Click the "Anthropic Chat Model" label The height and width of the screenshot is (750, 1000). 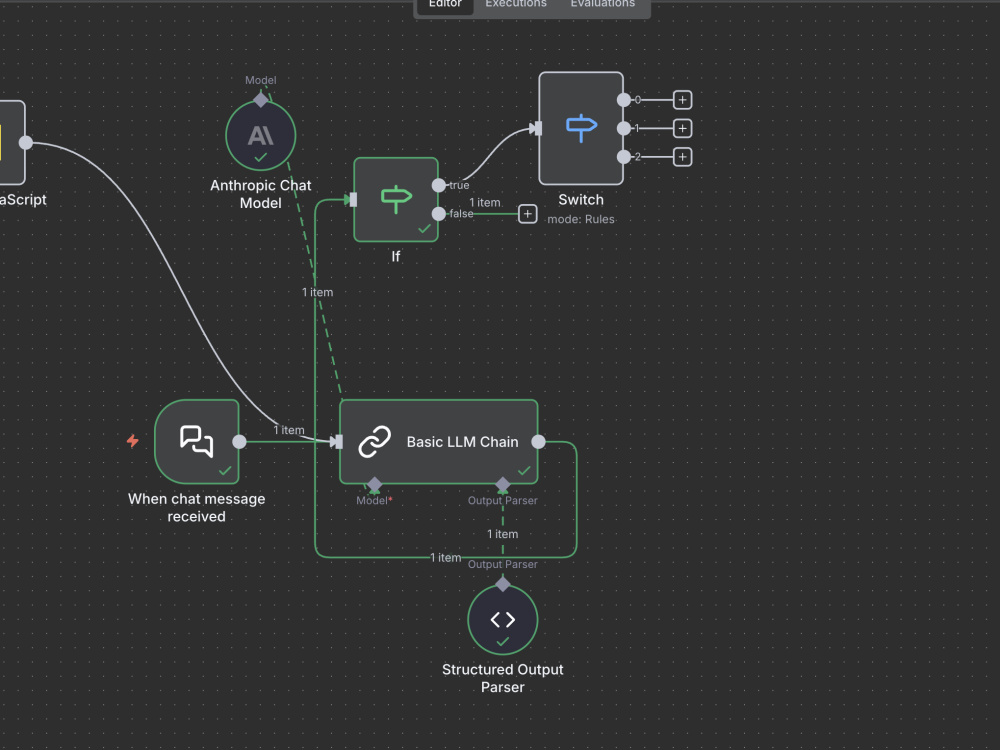260,194
